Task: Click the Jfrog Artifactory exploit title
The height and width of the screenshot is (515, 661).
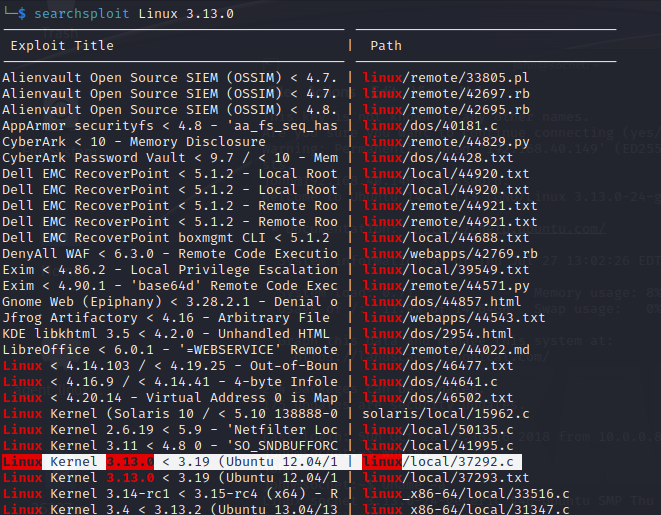Action: (x=166, y=318)
